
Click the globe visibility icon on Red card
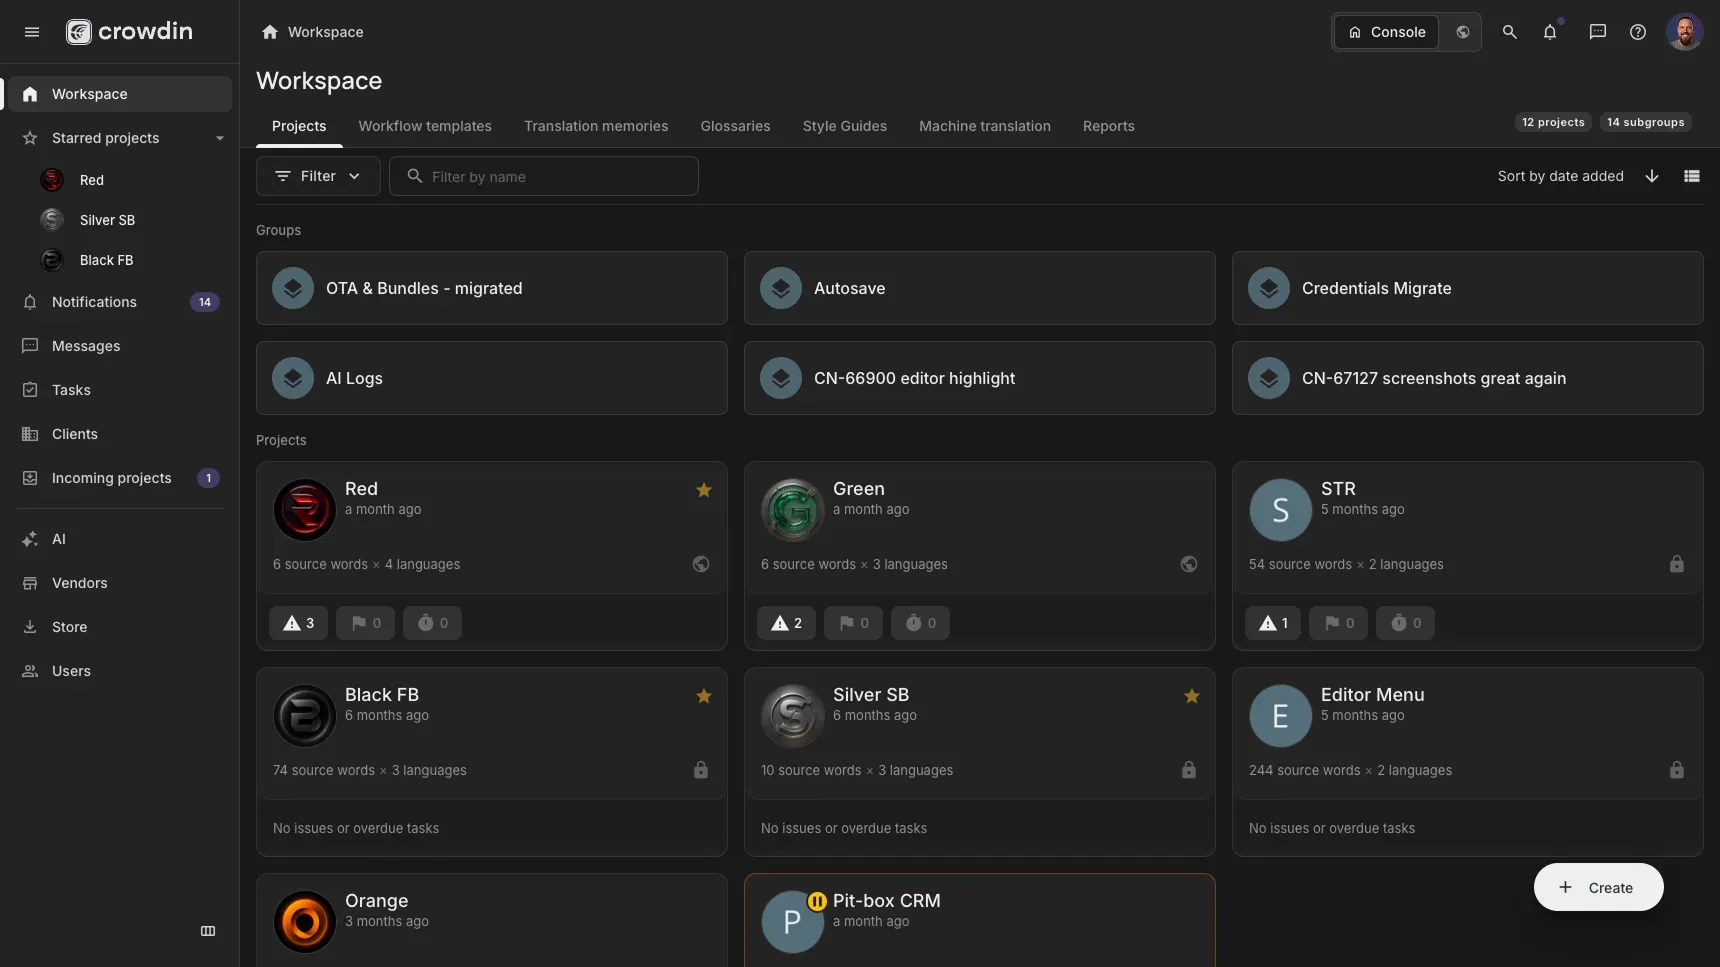(701, 564)
